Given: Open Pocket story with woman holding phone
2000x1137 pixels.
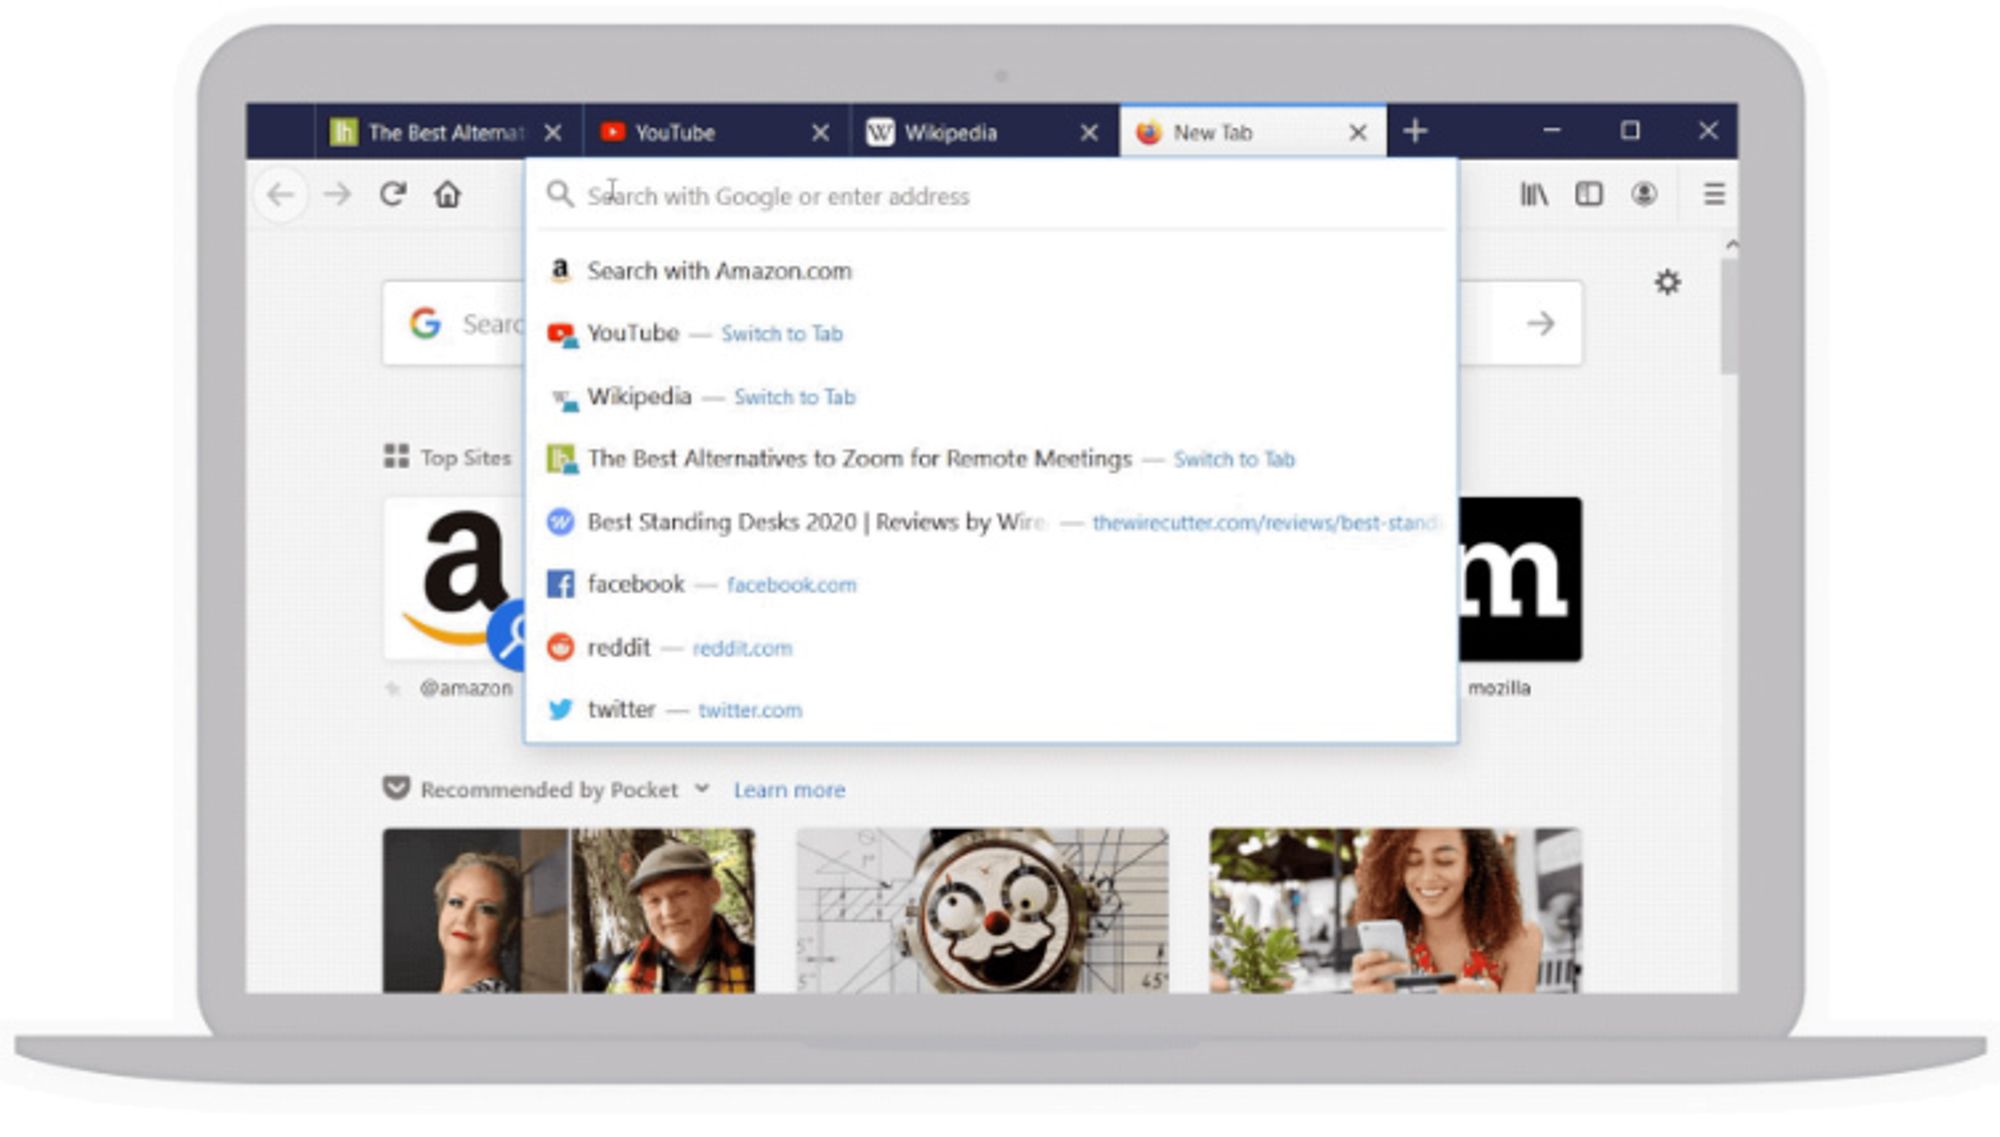Looking at the screenshot, I should 1395,910.
